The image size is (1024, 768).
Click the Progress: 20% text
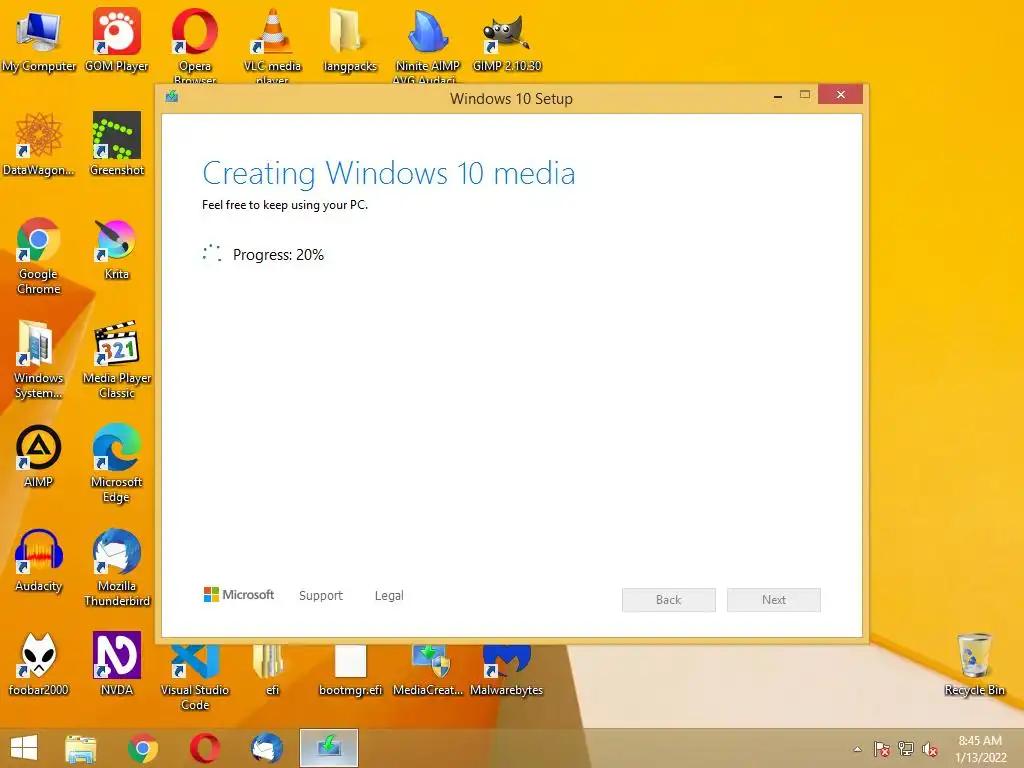[x=278, y=255]
